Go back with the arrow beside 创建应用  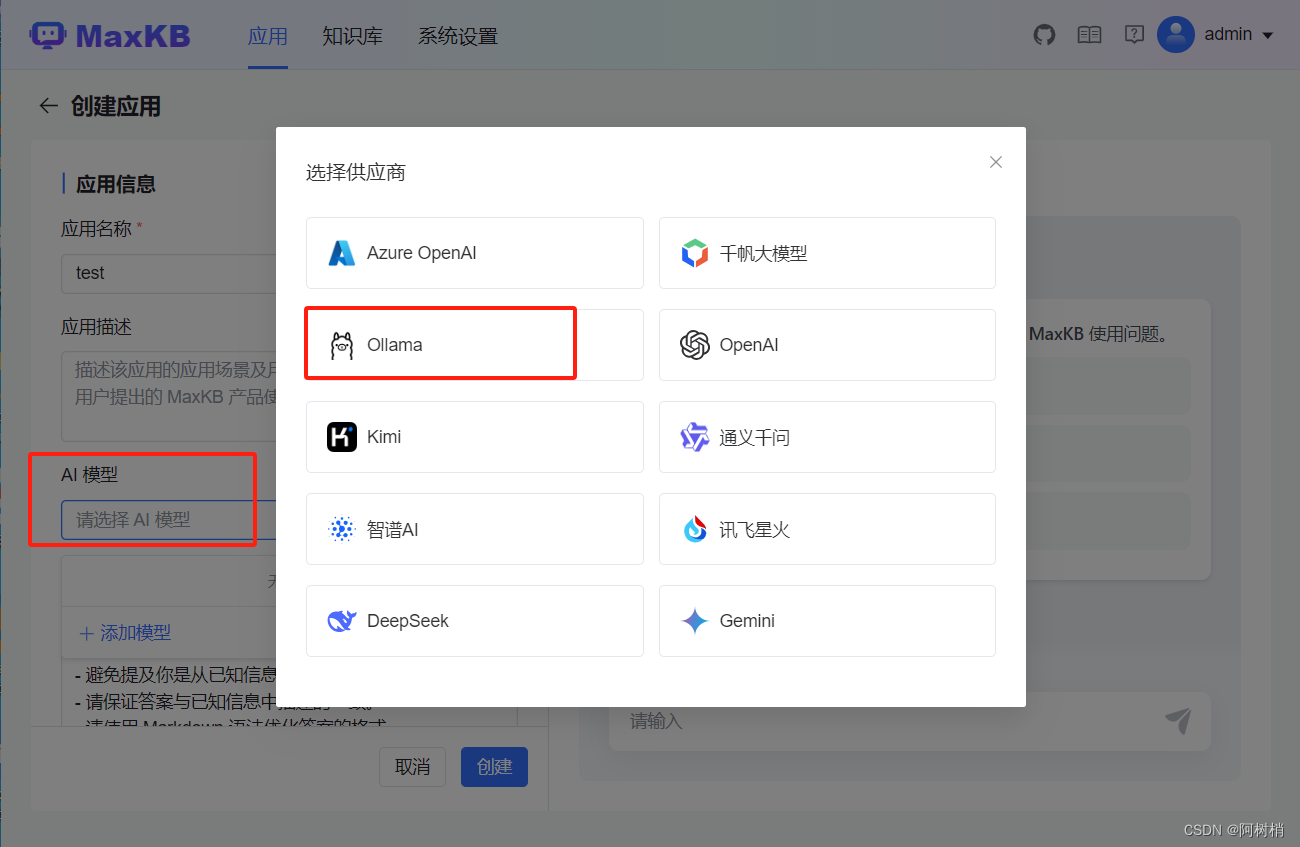click(48, 106)
